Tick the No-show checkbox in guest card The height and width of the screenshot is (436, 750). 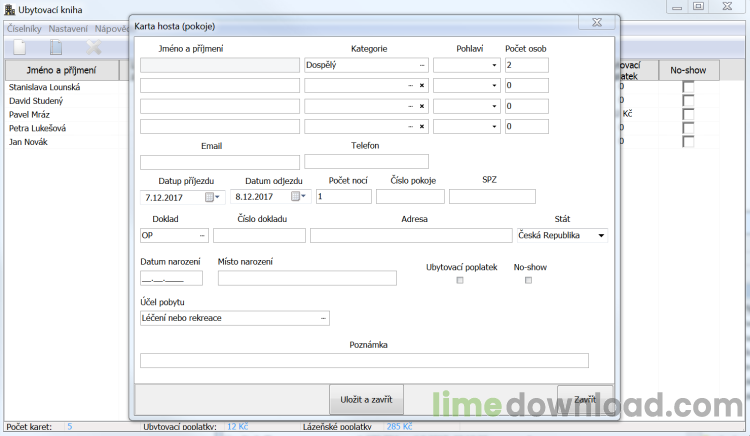pos(529,280)
